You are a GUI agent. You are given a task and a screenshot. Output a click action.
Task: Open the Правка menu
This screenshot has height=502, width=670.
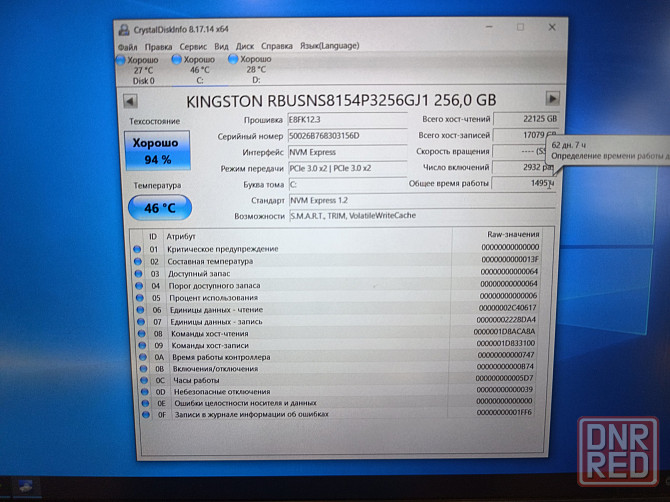pyautogui.click(x=158, y=46)
